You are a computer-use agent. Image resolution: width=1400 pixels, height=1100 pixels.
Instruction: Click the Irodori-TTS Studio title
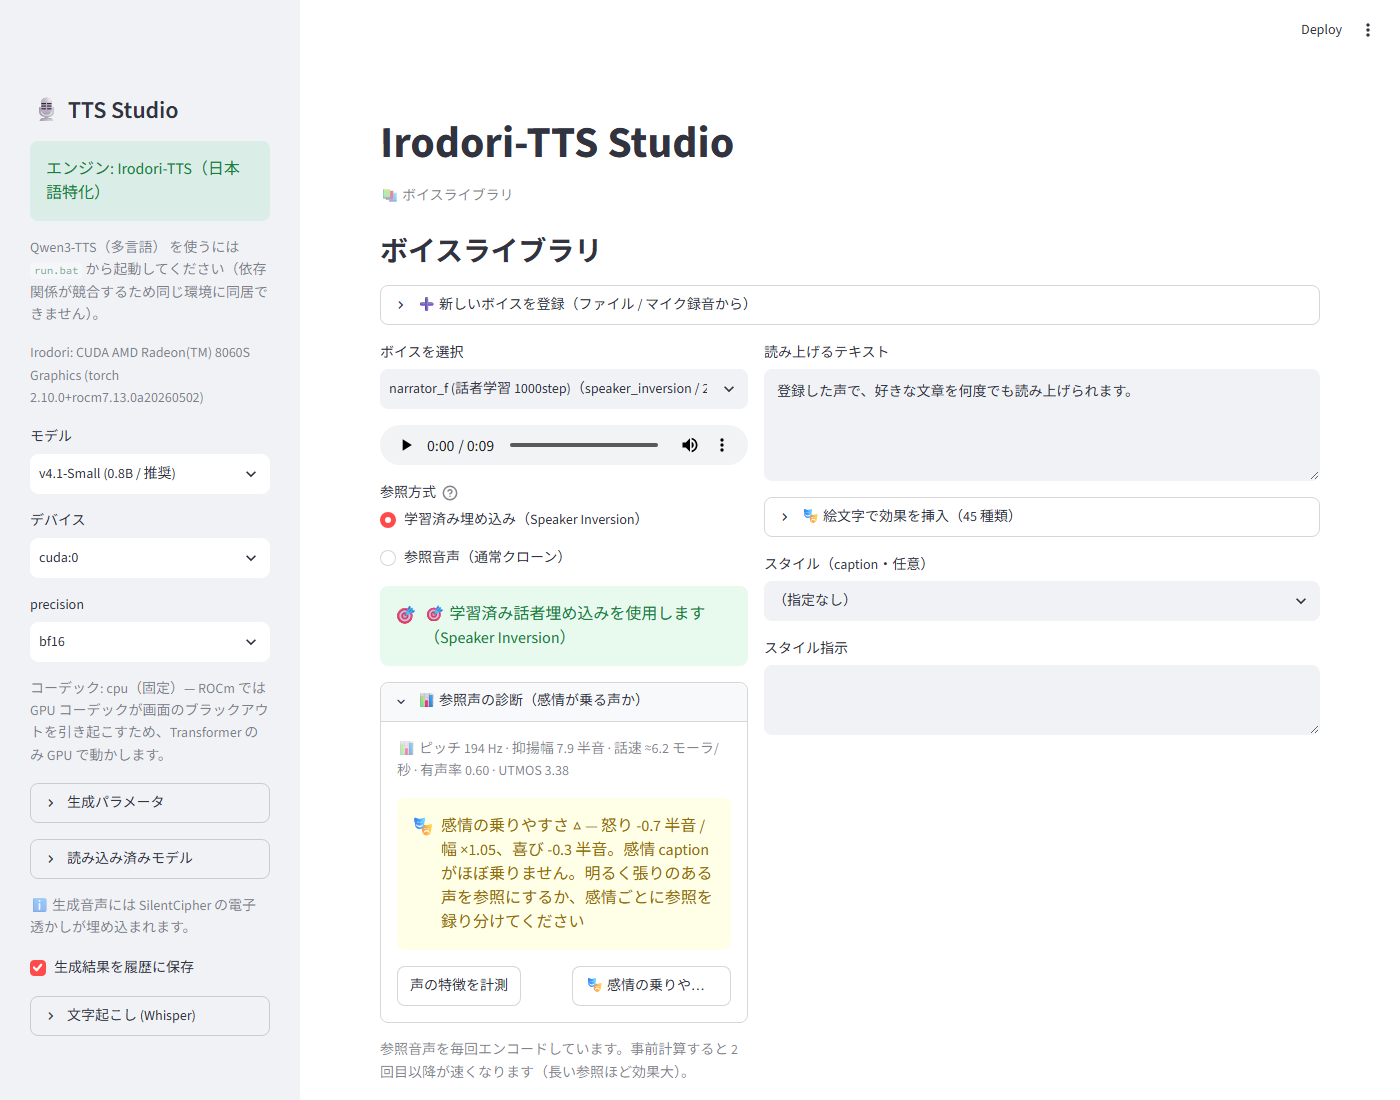point(557,142)
